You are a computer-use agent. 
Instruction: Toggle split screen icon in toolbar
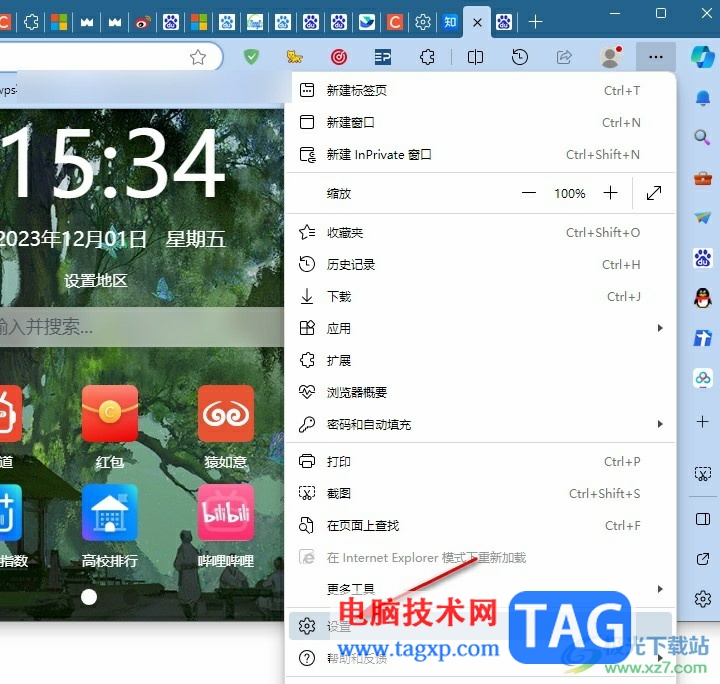pyautogui.click(x=475, y=57)
